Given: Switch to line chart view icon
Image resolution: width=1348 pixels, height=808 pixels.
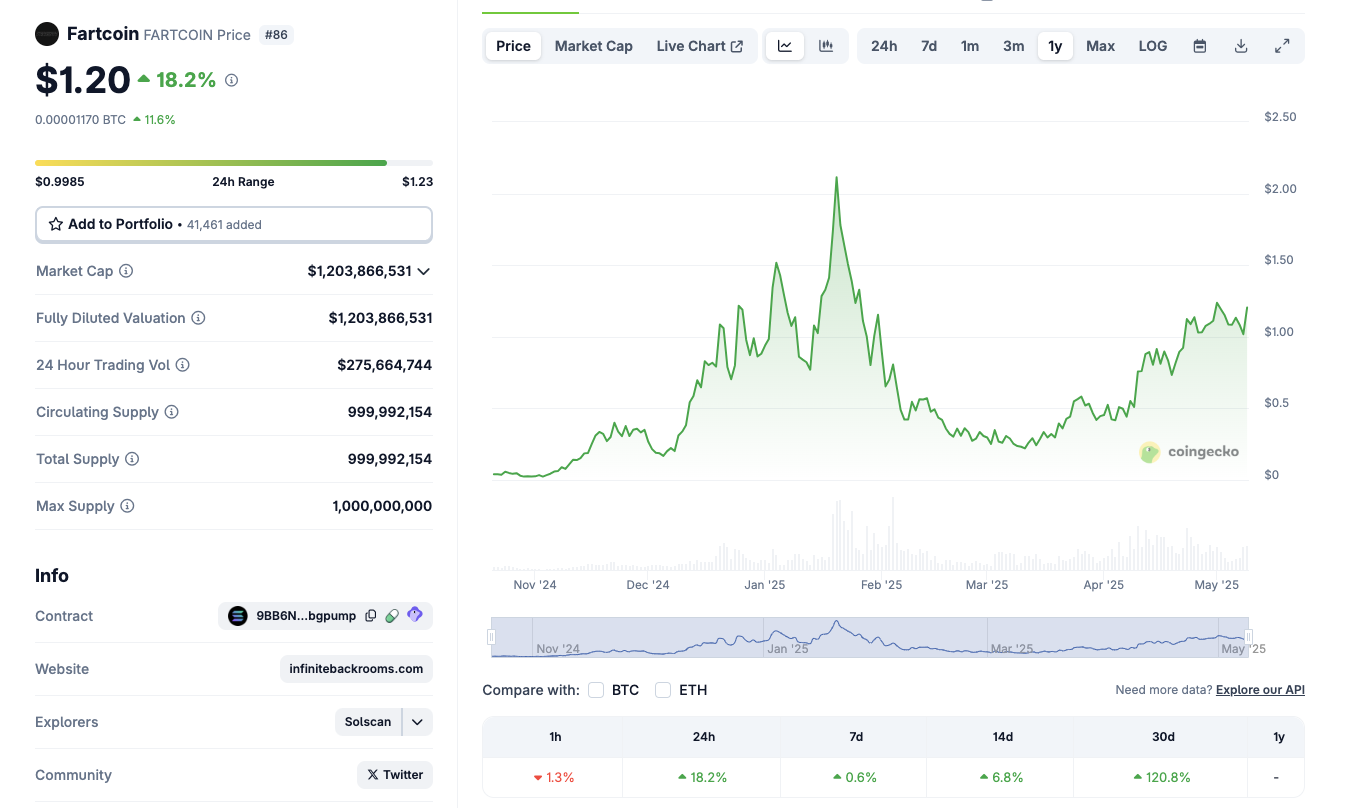Looking at the screenshot, I should [x=785, y=46].
